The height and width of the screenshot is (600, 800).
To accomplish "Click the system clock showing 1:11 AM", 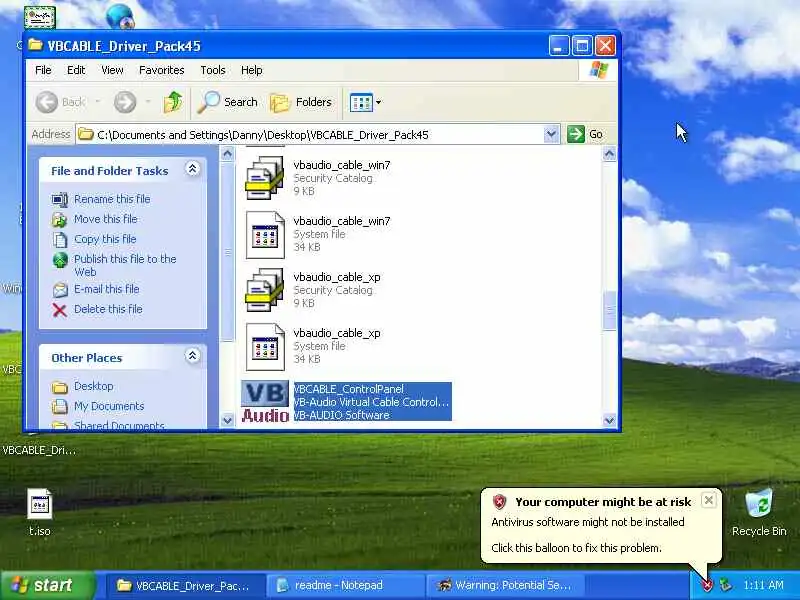I will 763,585.
